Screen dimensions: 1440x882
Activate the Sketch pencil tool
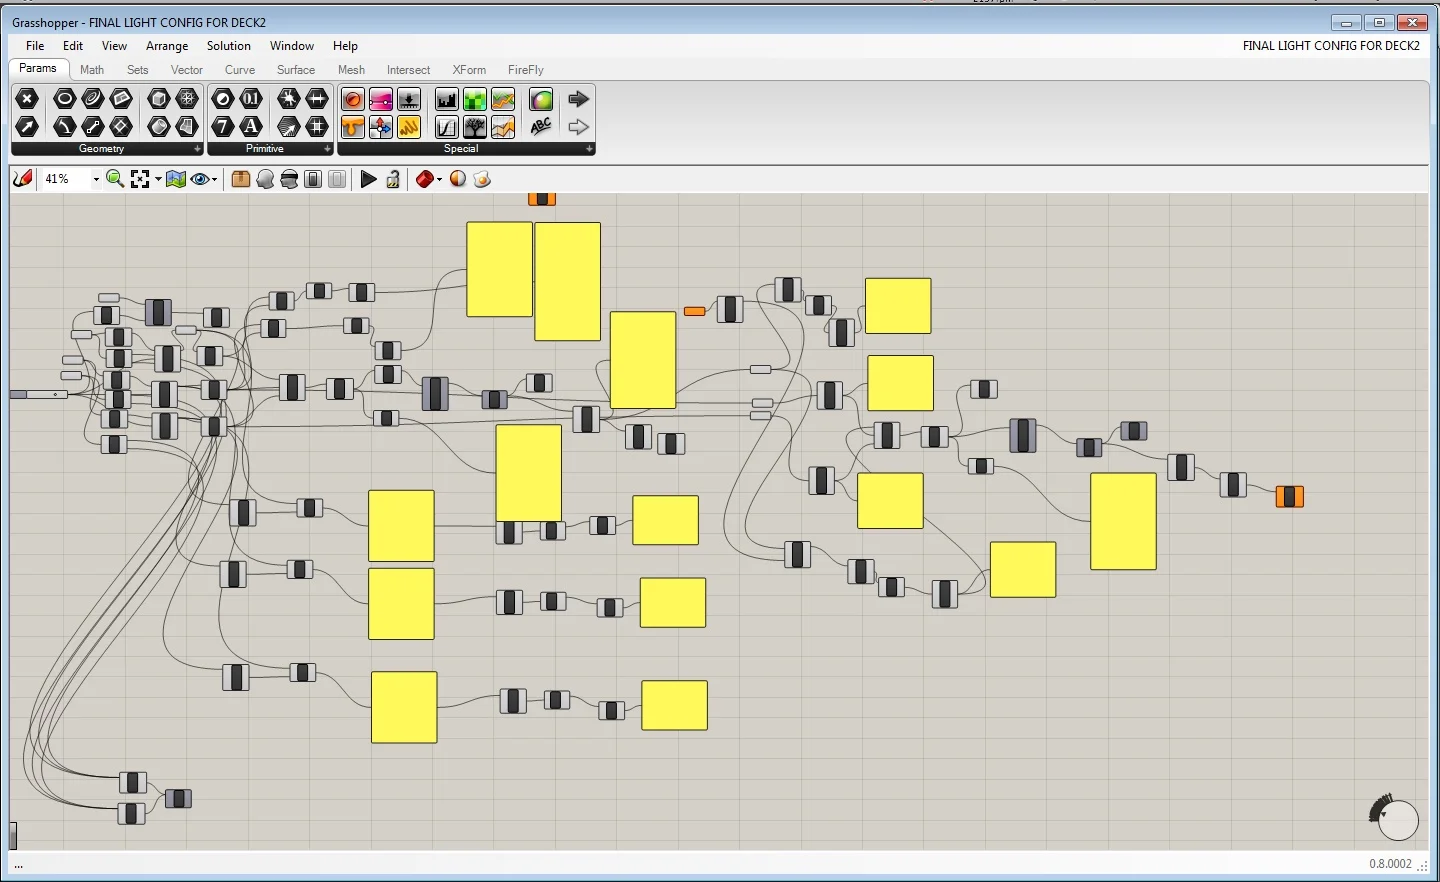coord(23,179)
